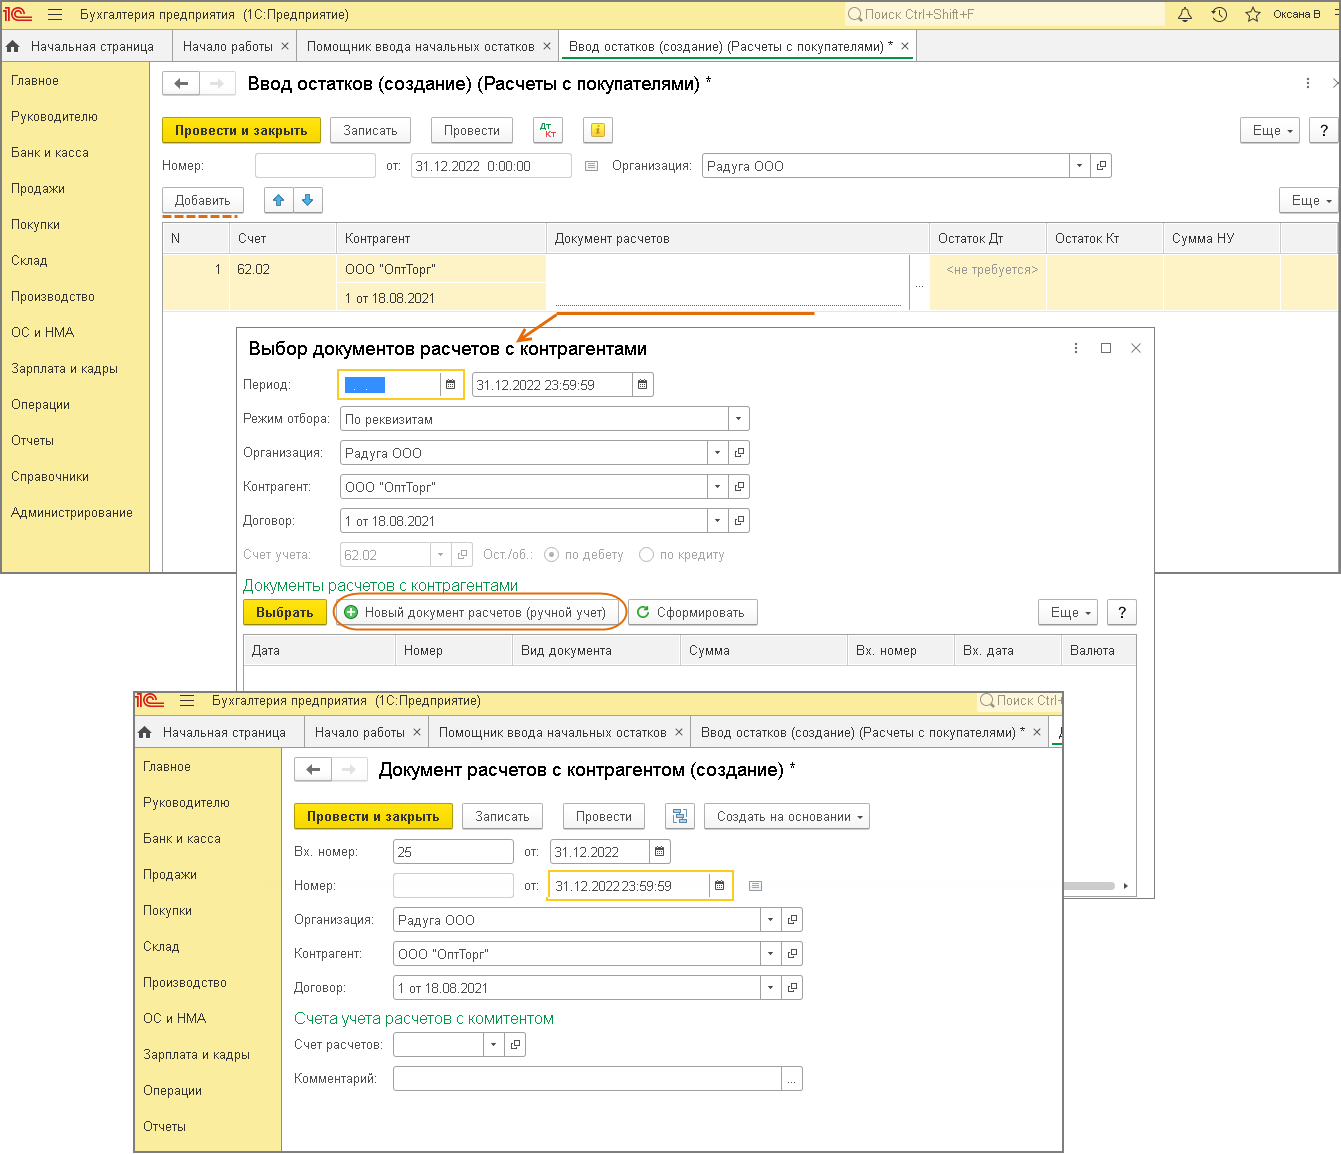
Task: Go back arrow in Ввод остатков form
Action: (181, 84)
